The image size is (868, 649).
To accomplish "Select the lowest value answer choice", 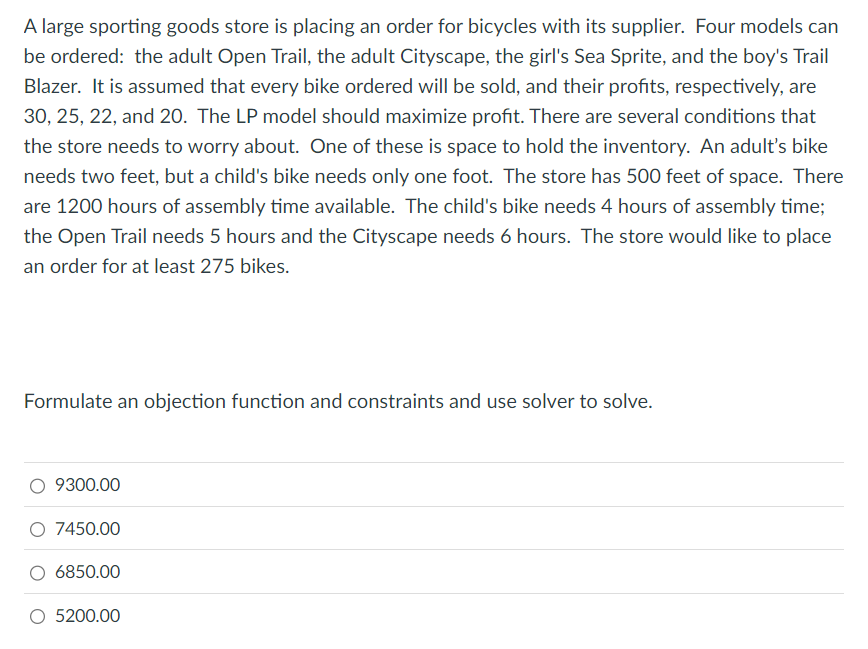I will point(37,616).
